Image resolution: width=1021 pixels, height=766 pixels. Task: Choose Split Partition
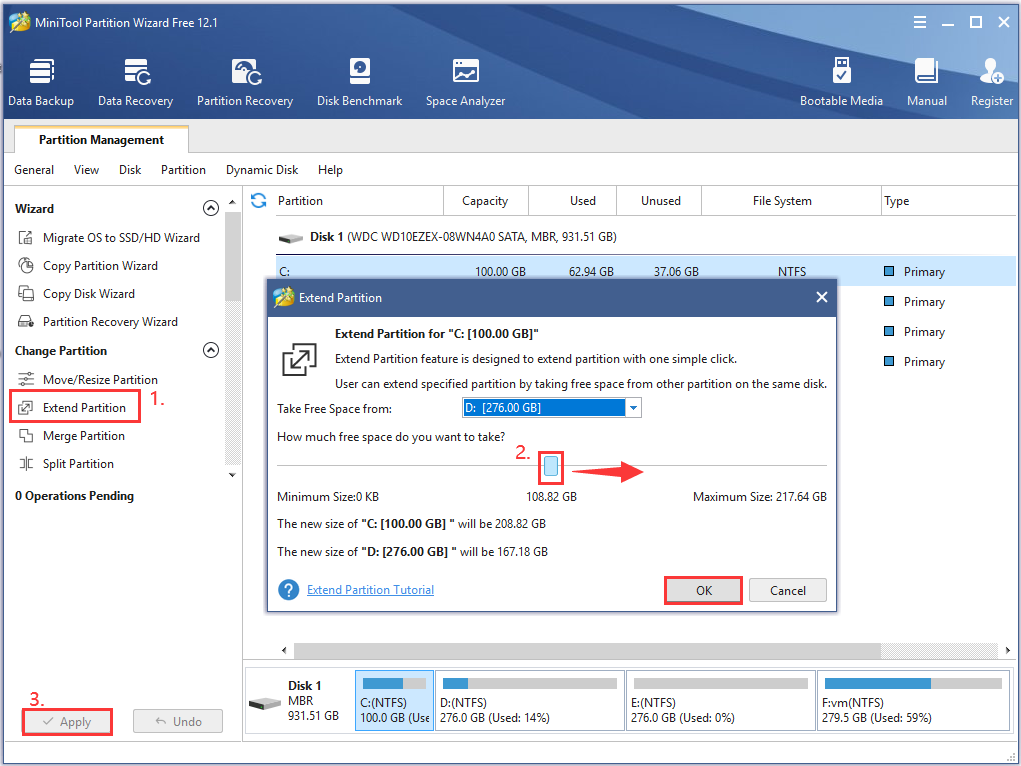[x=66, y=464]
